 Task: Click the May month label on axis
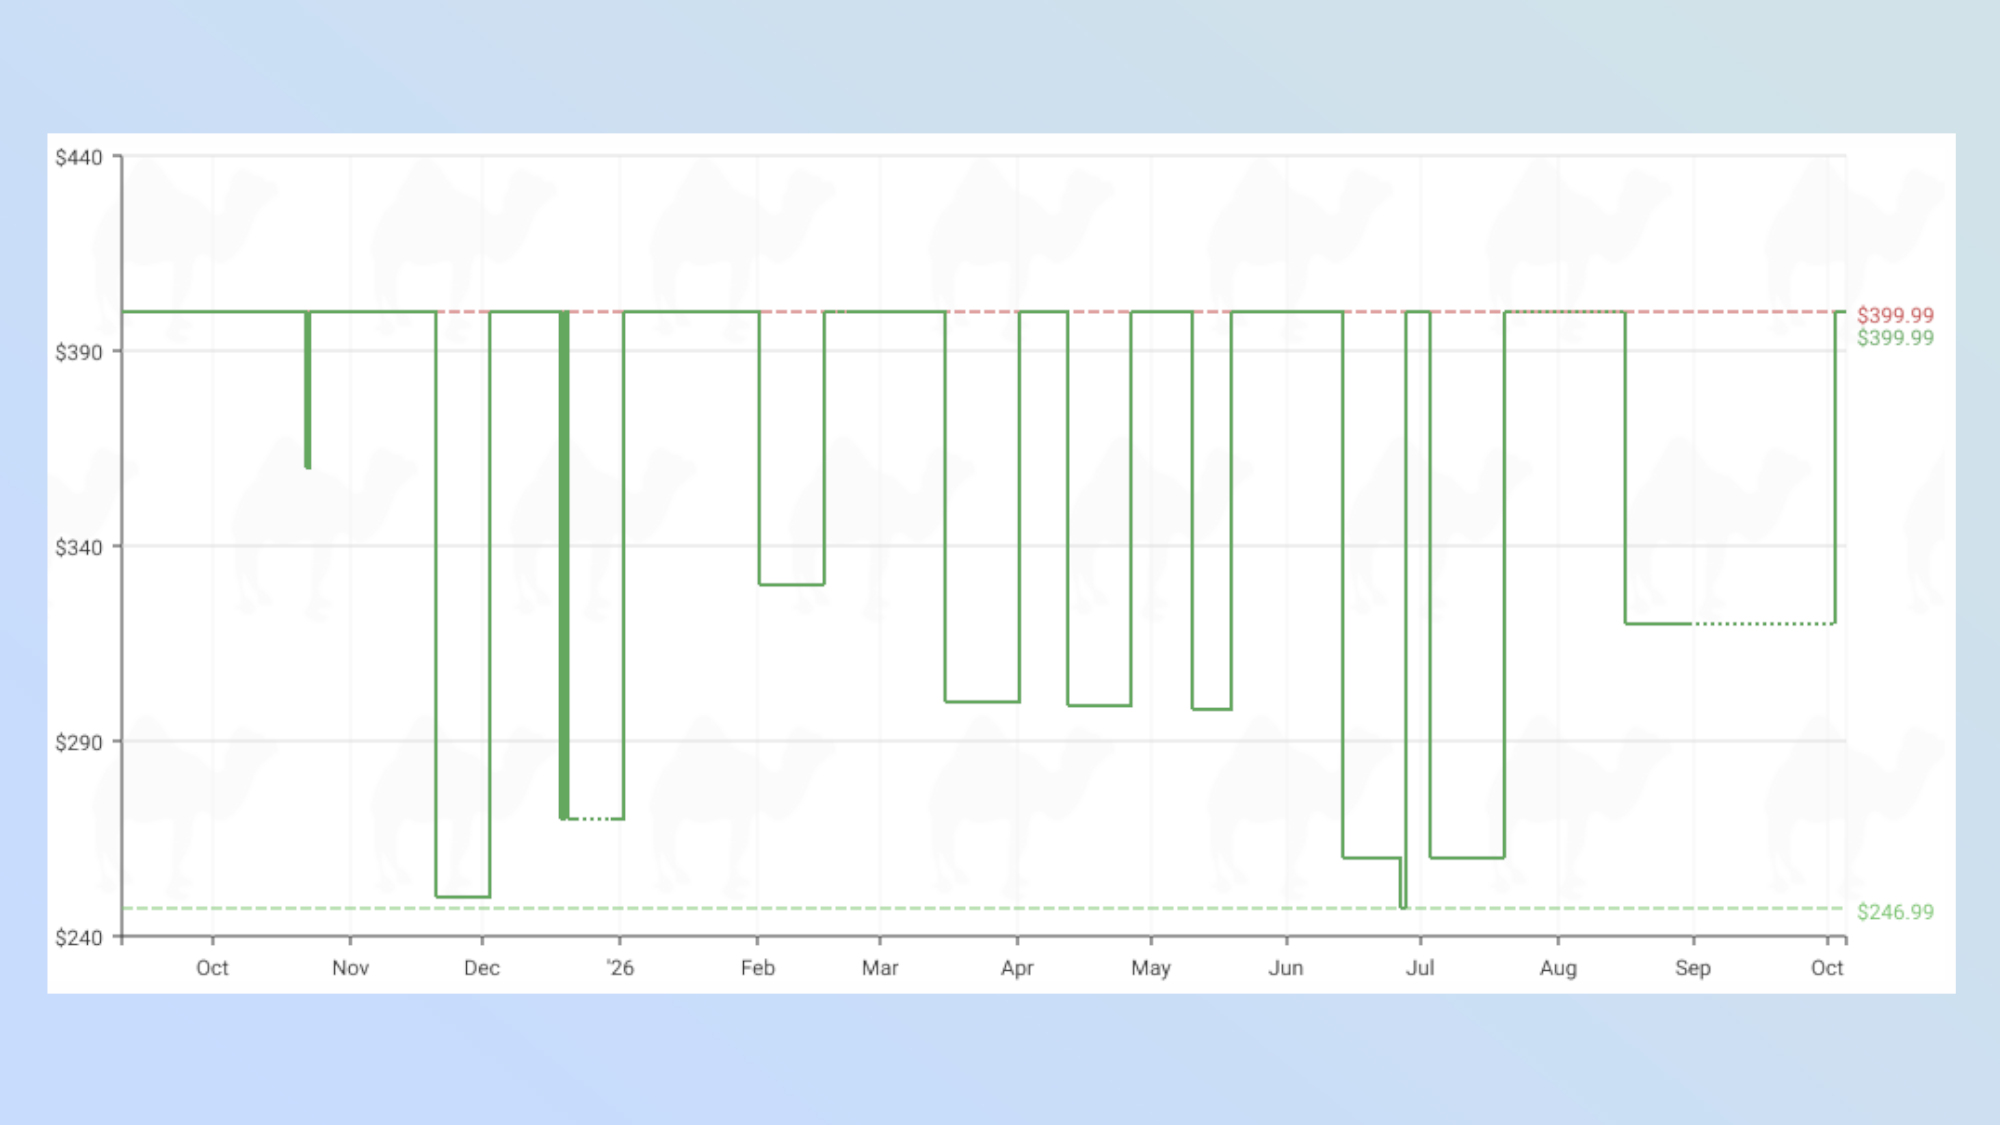pos(1151,968)
